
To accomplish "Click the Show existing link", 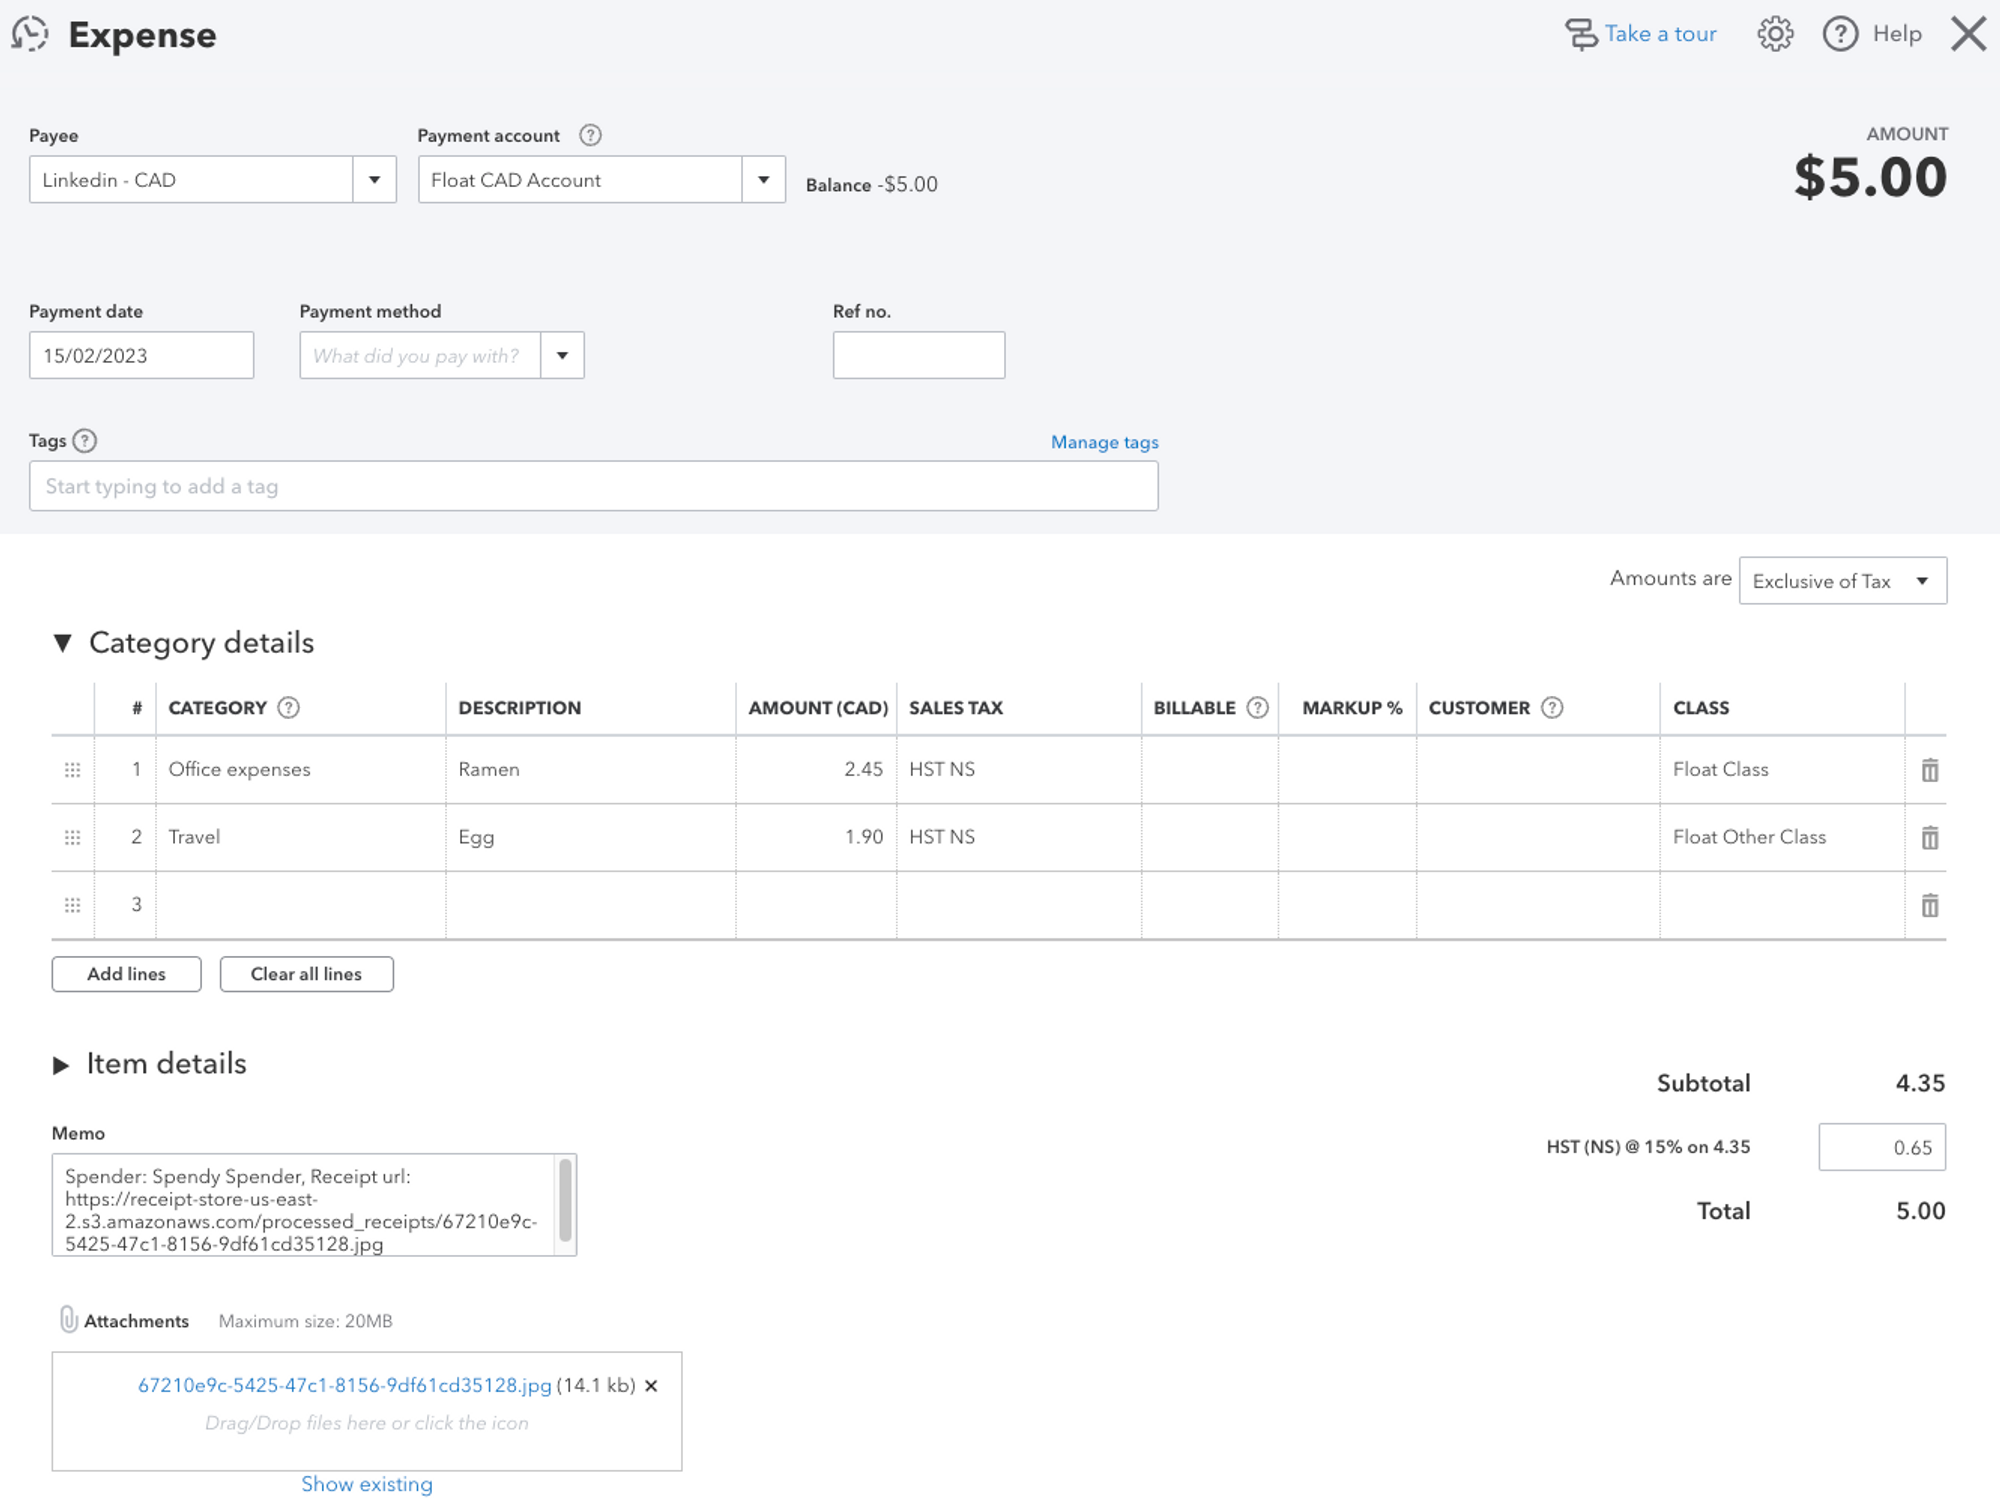I will (x=367, y=1484).
